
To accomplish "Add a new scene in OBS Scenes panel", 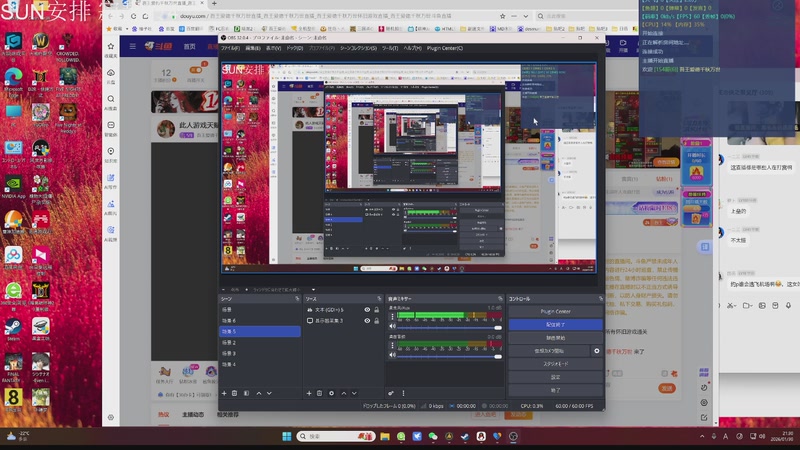I will (x=224, y=393).
